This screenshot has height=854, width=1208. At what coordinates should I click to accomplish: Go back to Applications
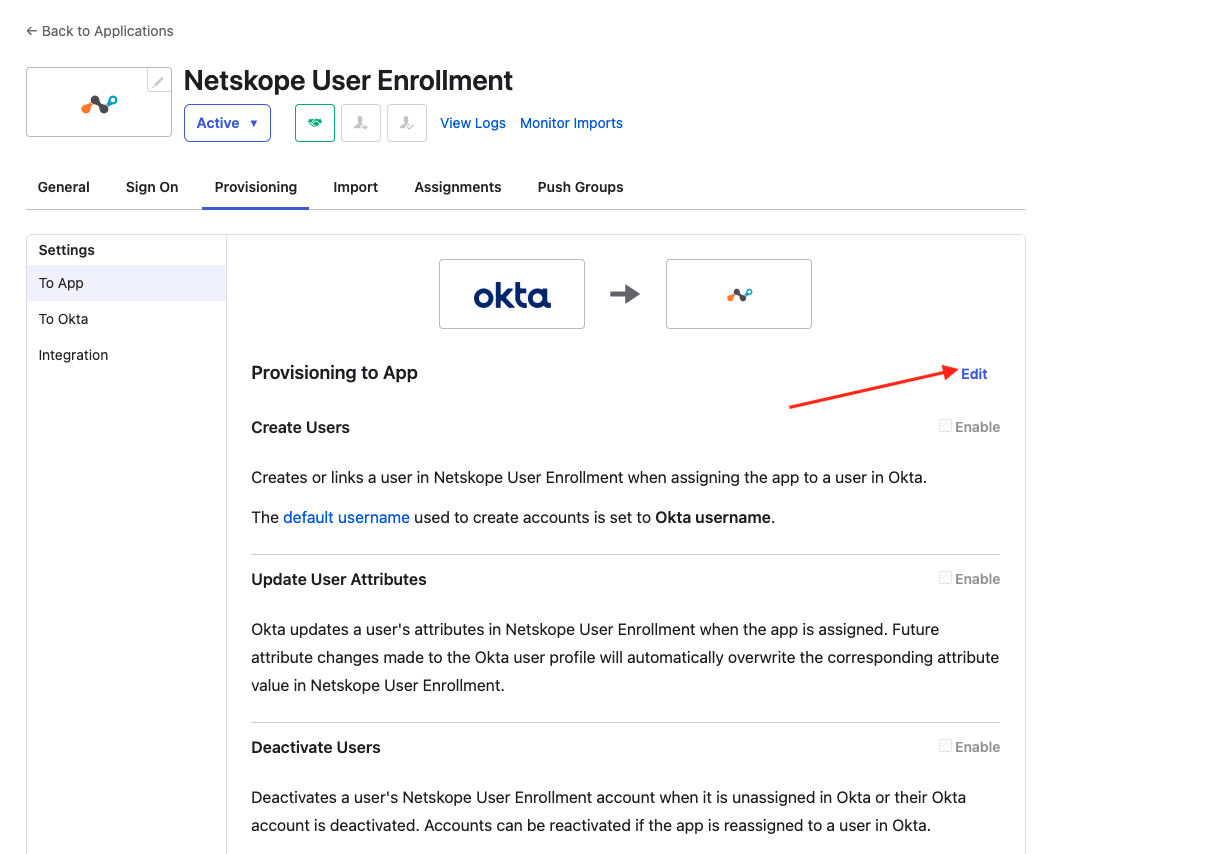100,31
